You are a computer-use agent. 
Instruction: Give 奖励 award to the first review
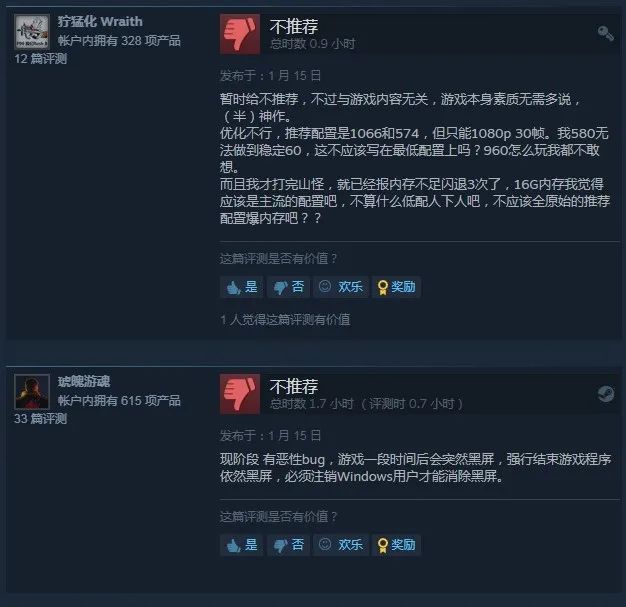(396, 287)
